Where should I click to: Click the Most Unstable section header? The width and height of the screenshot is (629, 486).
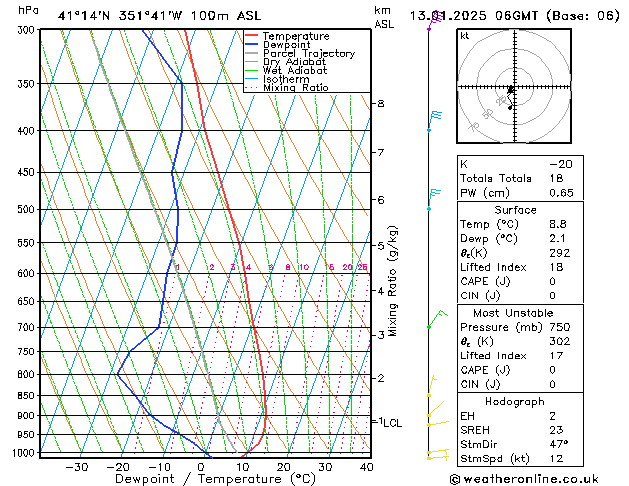coord(513,313)
